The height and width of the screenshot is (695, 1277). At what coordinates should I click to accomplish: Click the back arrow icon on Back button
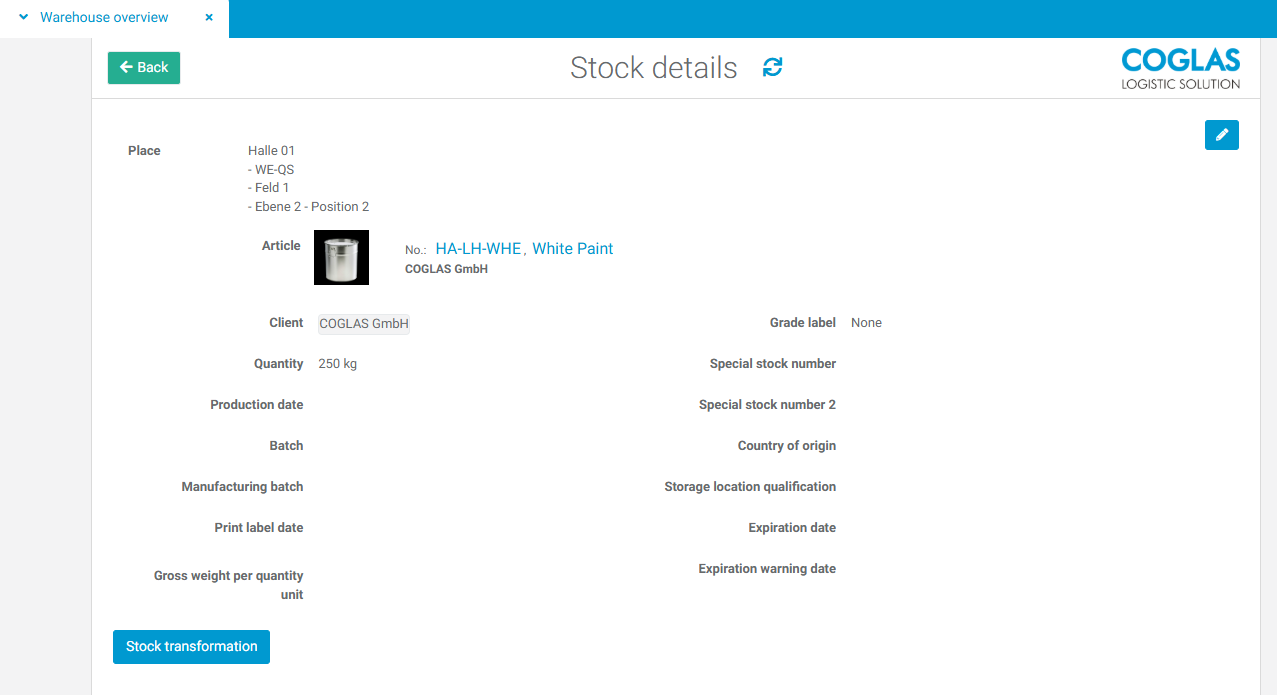[126, 67]
